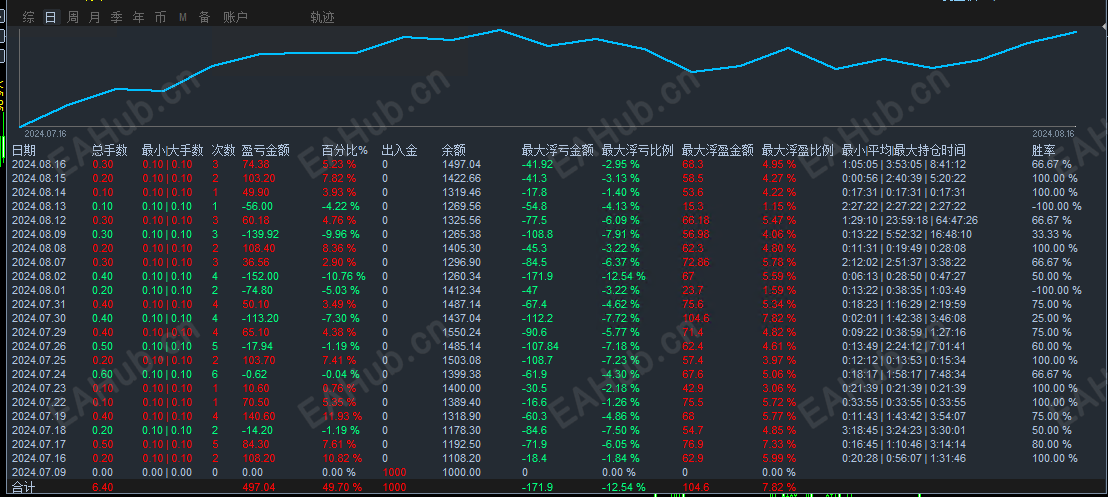1108x497 pixels.
Task: Click the 总手数 column header
Action: pyautogui.click(x=110, y=151)
